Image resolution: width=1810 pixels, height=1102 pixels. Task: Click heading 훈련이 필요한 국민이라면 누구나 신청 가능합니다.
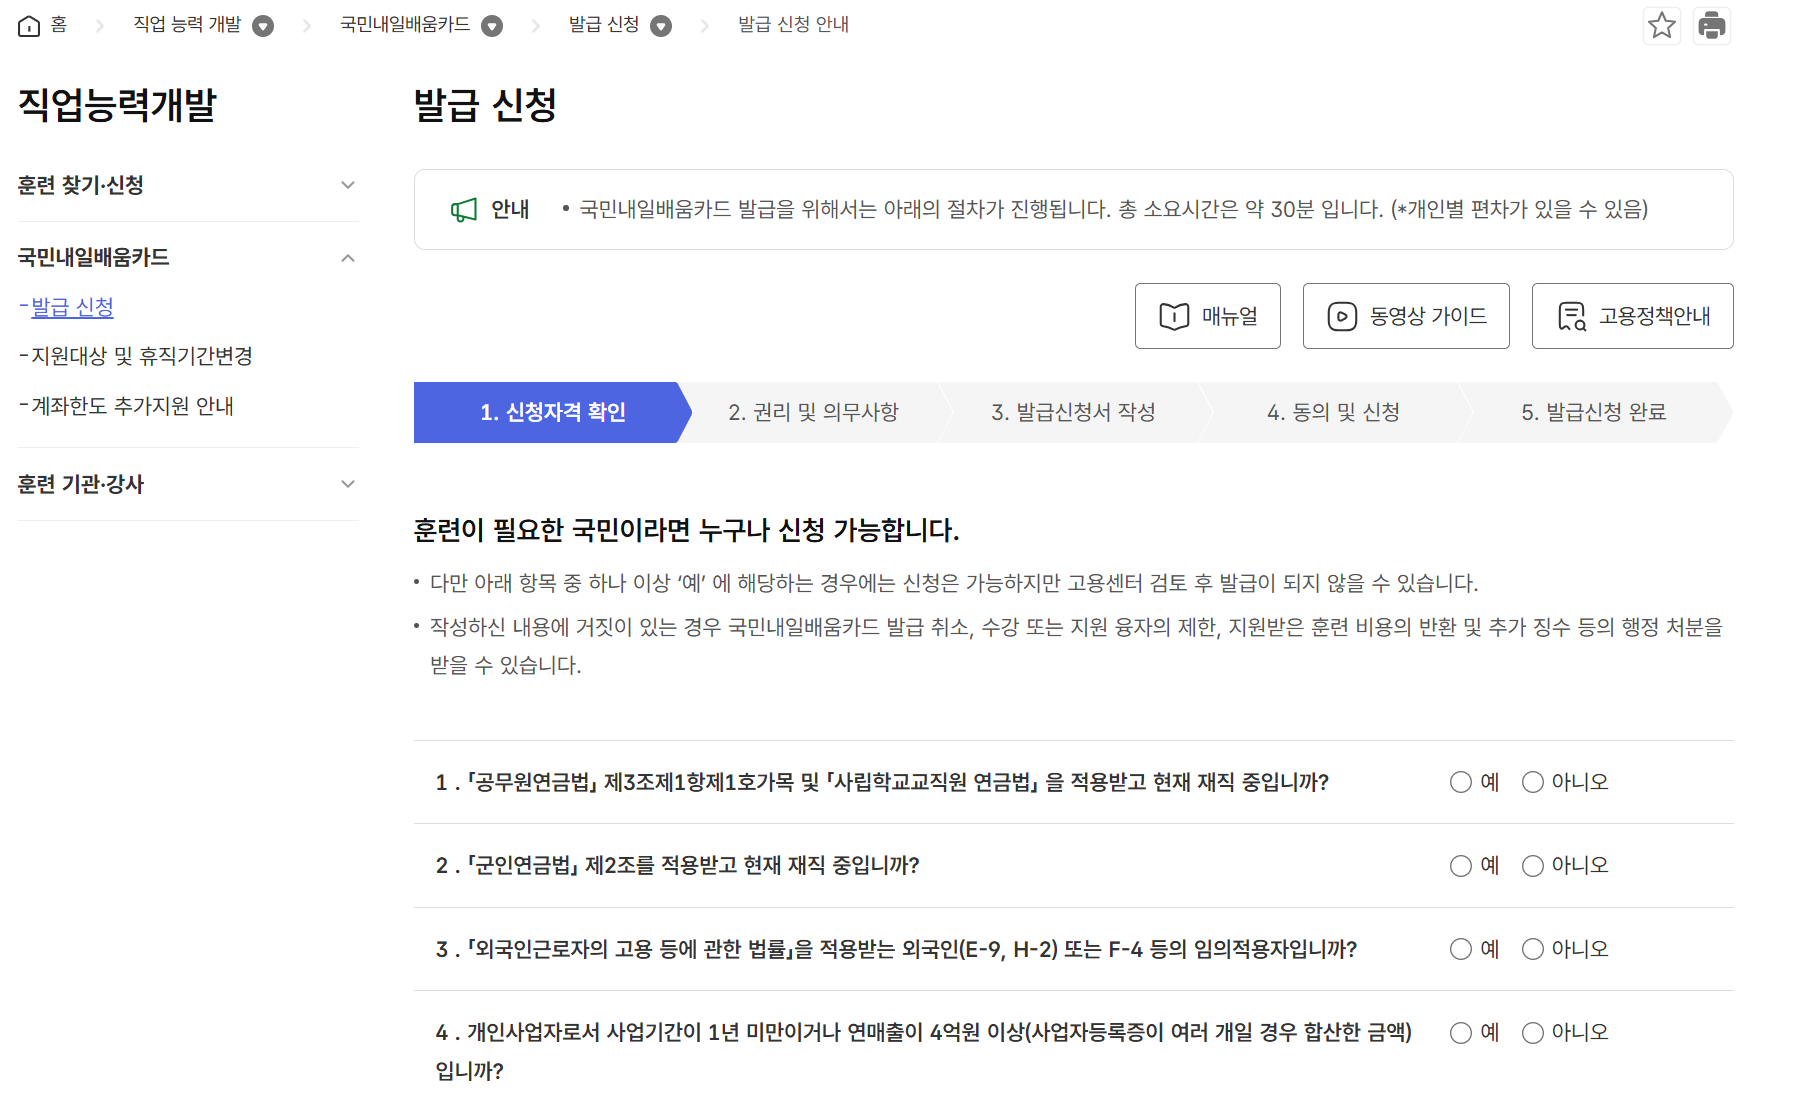686,530
